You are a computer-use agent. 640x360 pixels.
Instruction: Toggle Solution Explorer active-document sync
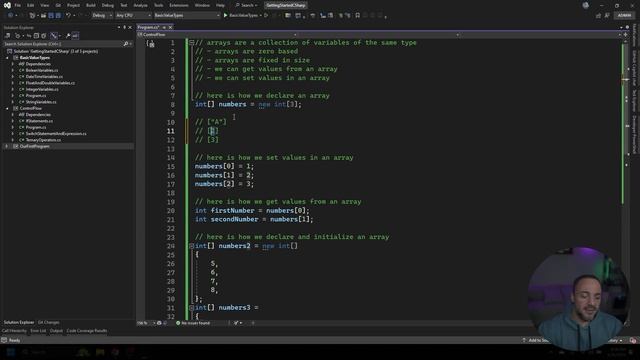[29, 36]
